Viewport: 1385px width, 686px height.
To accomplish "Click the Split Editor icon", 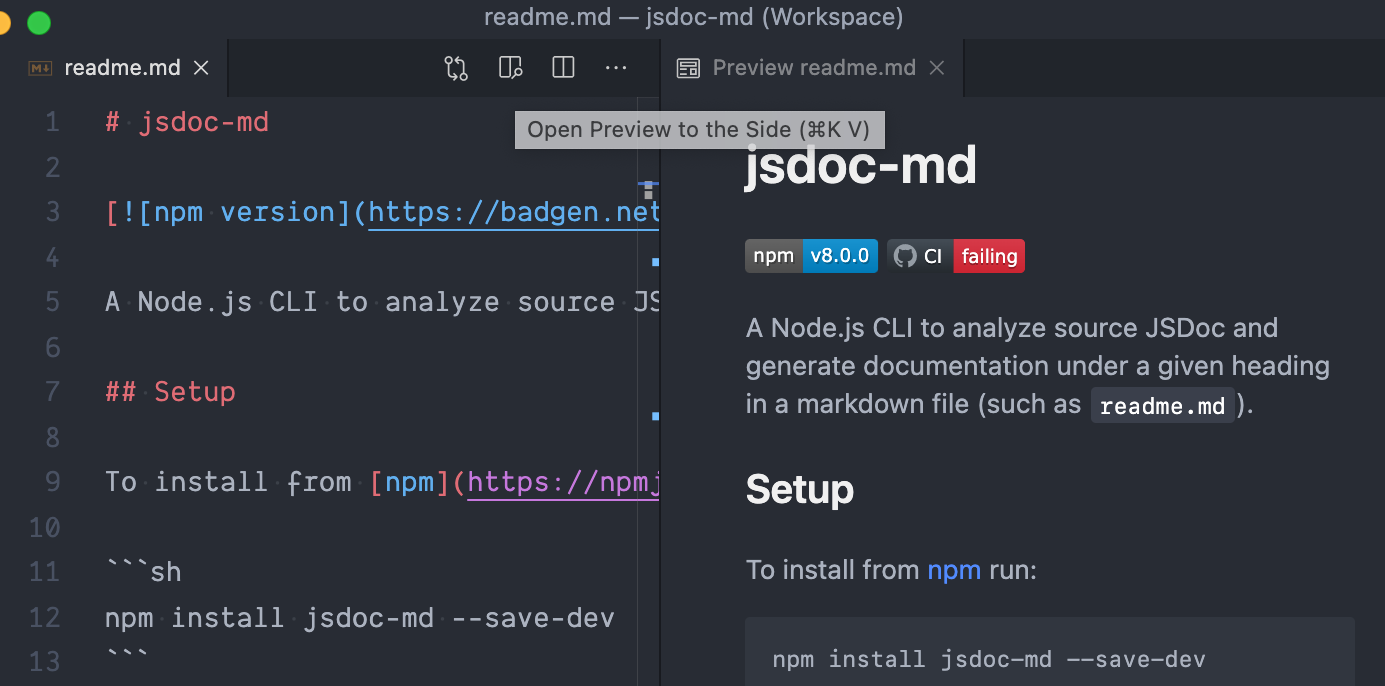I will [x=562, y=67].
